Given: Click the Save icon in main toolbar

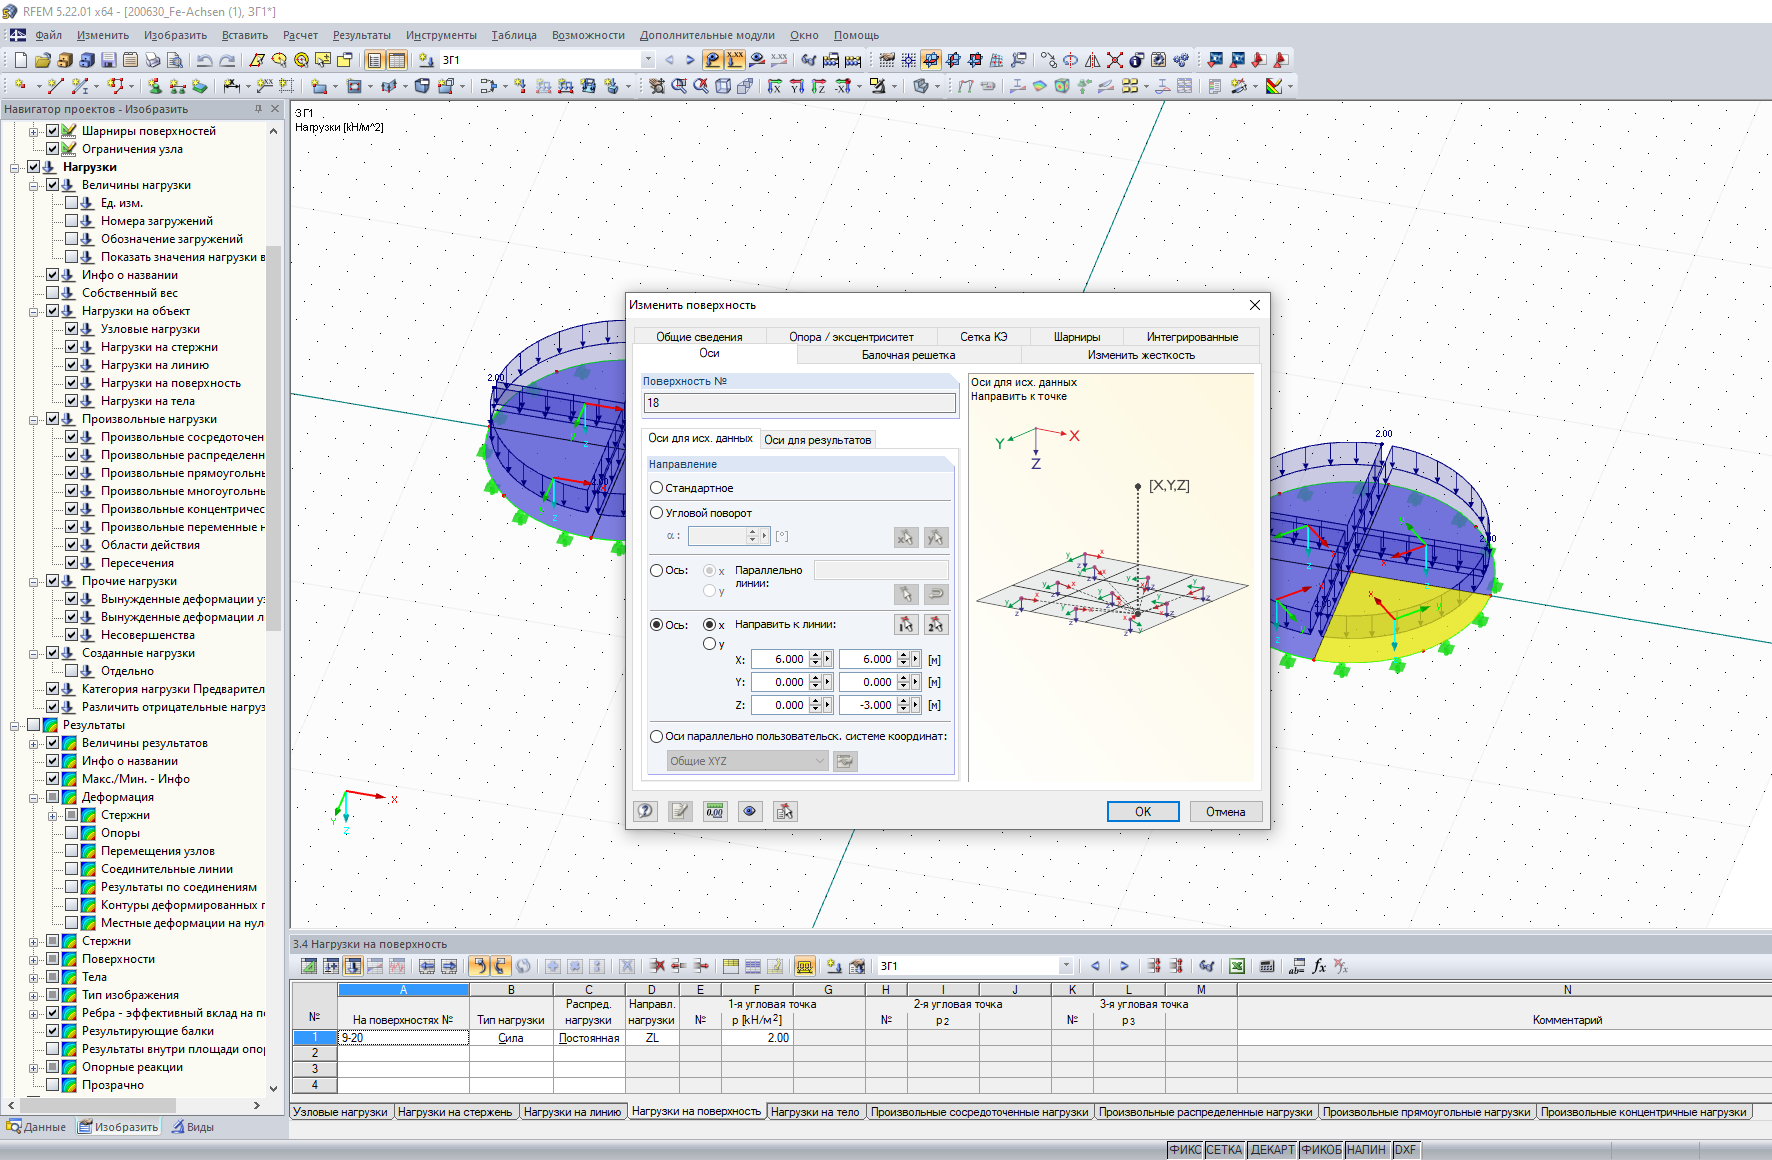Looking at the screenshot, I should point(109,60).
